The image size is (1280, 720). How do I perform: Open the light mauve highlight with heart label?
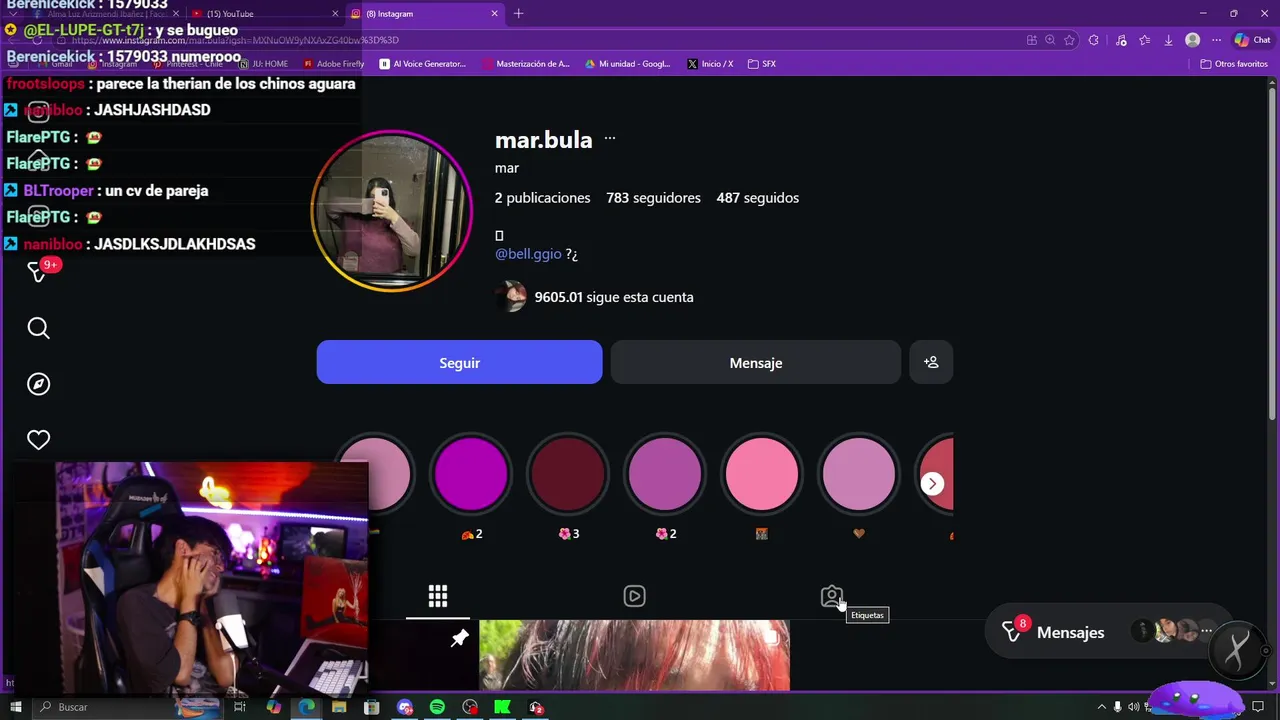pyautogui.click(x=859, y=473)
